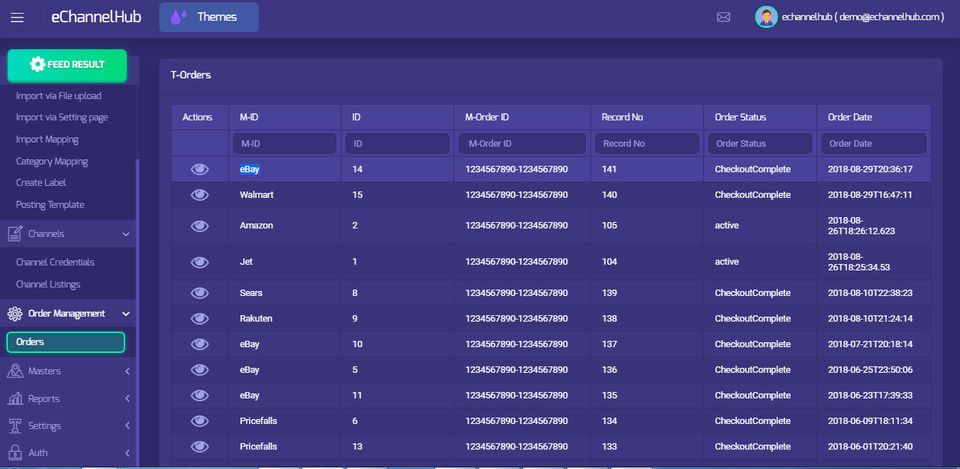
Task: View the Sears order row
Action: (x=200, y=293)
